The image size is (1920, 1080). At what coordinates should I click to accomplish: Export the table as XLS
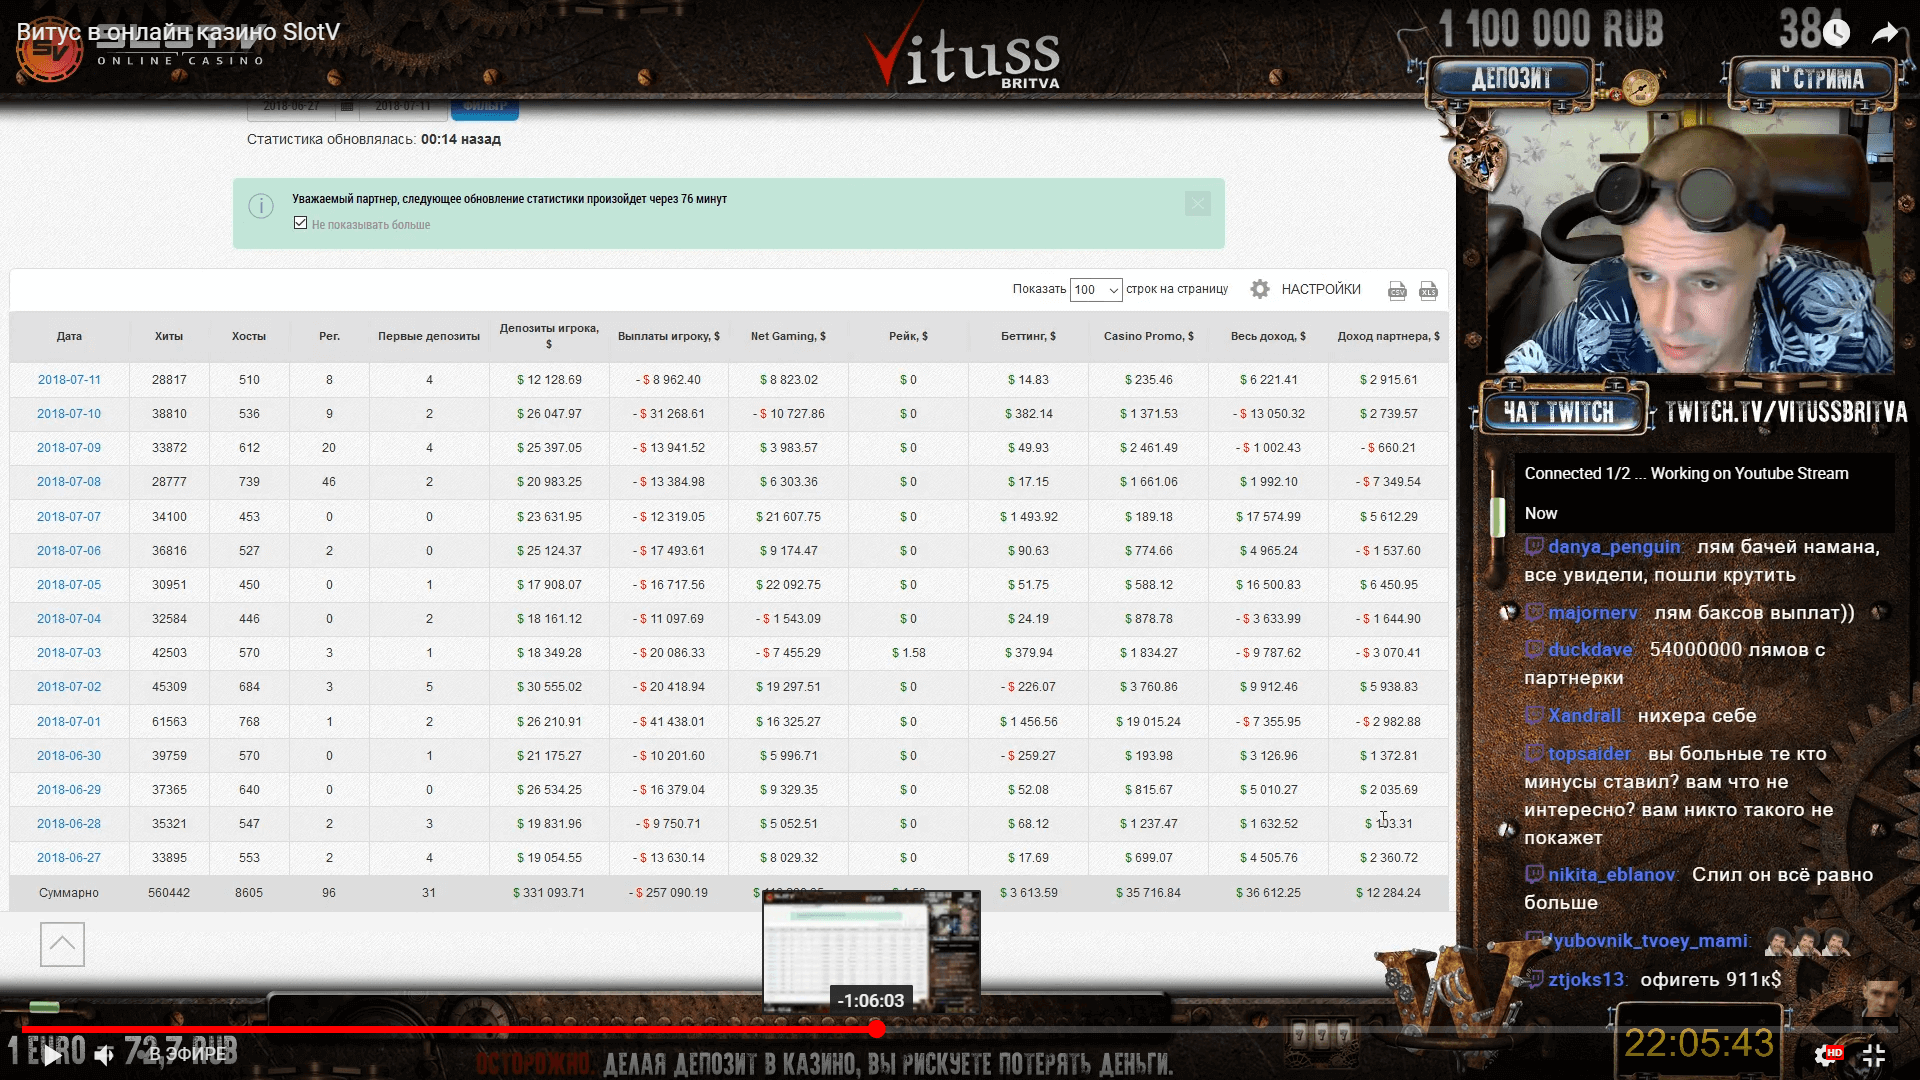(x=1428, y=291)
